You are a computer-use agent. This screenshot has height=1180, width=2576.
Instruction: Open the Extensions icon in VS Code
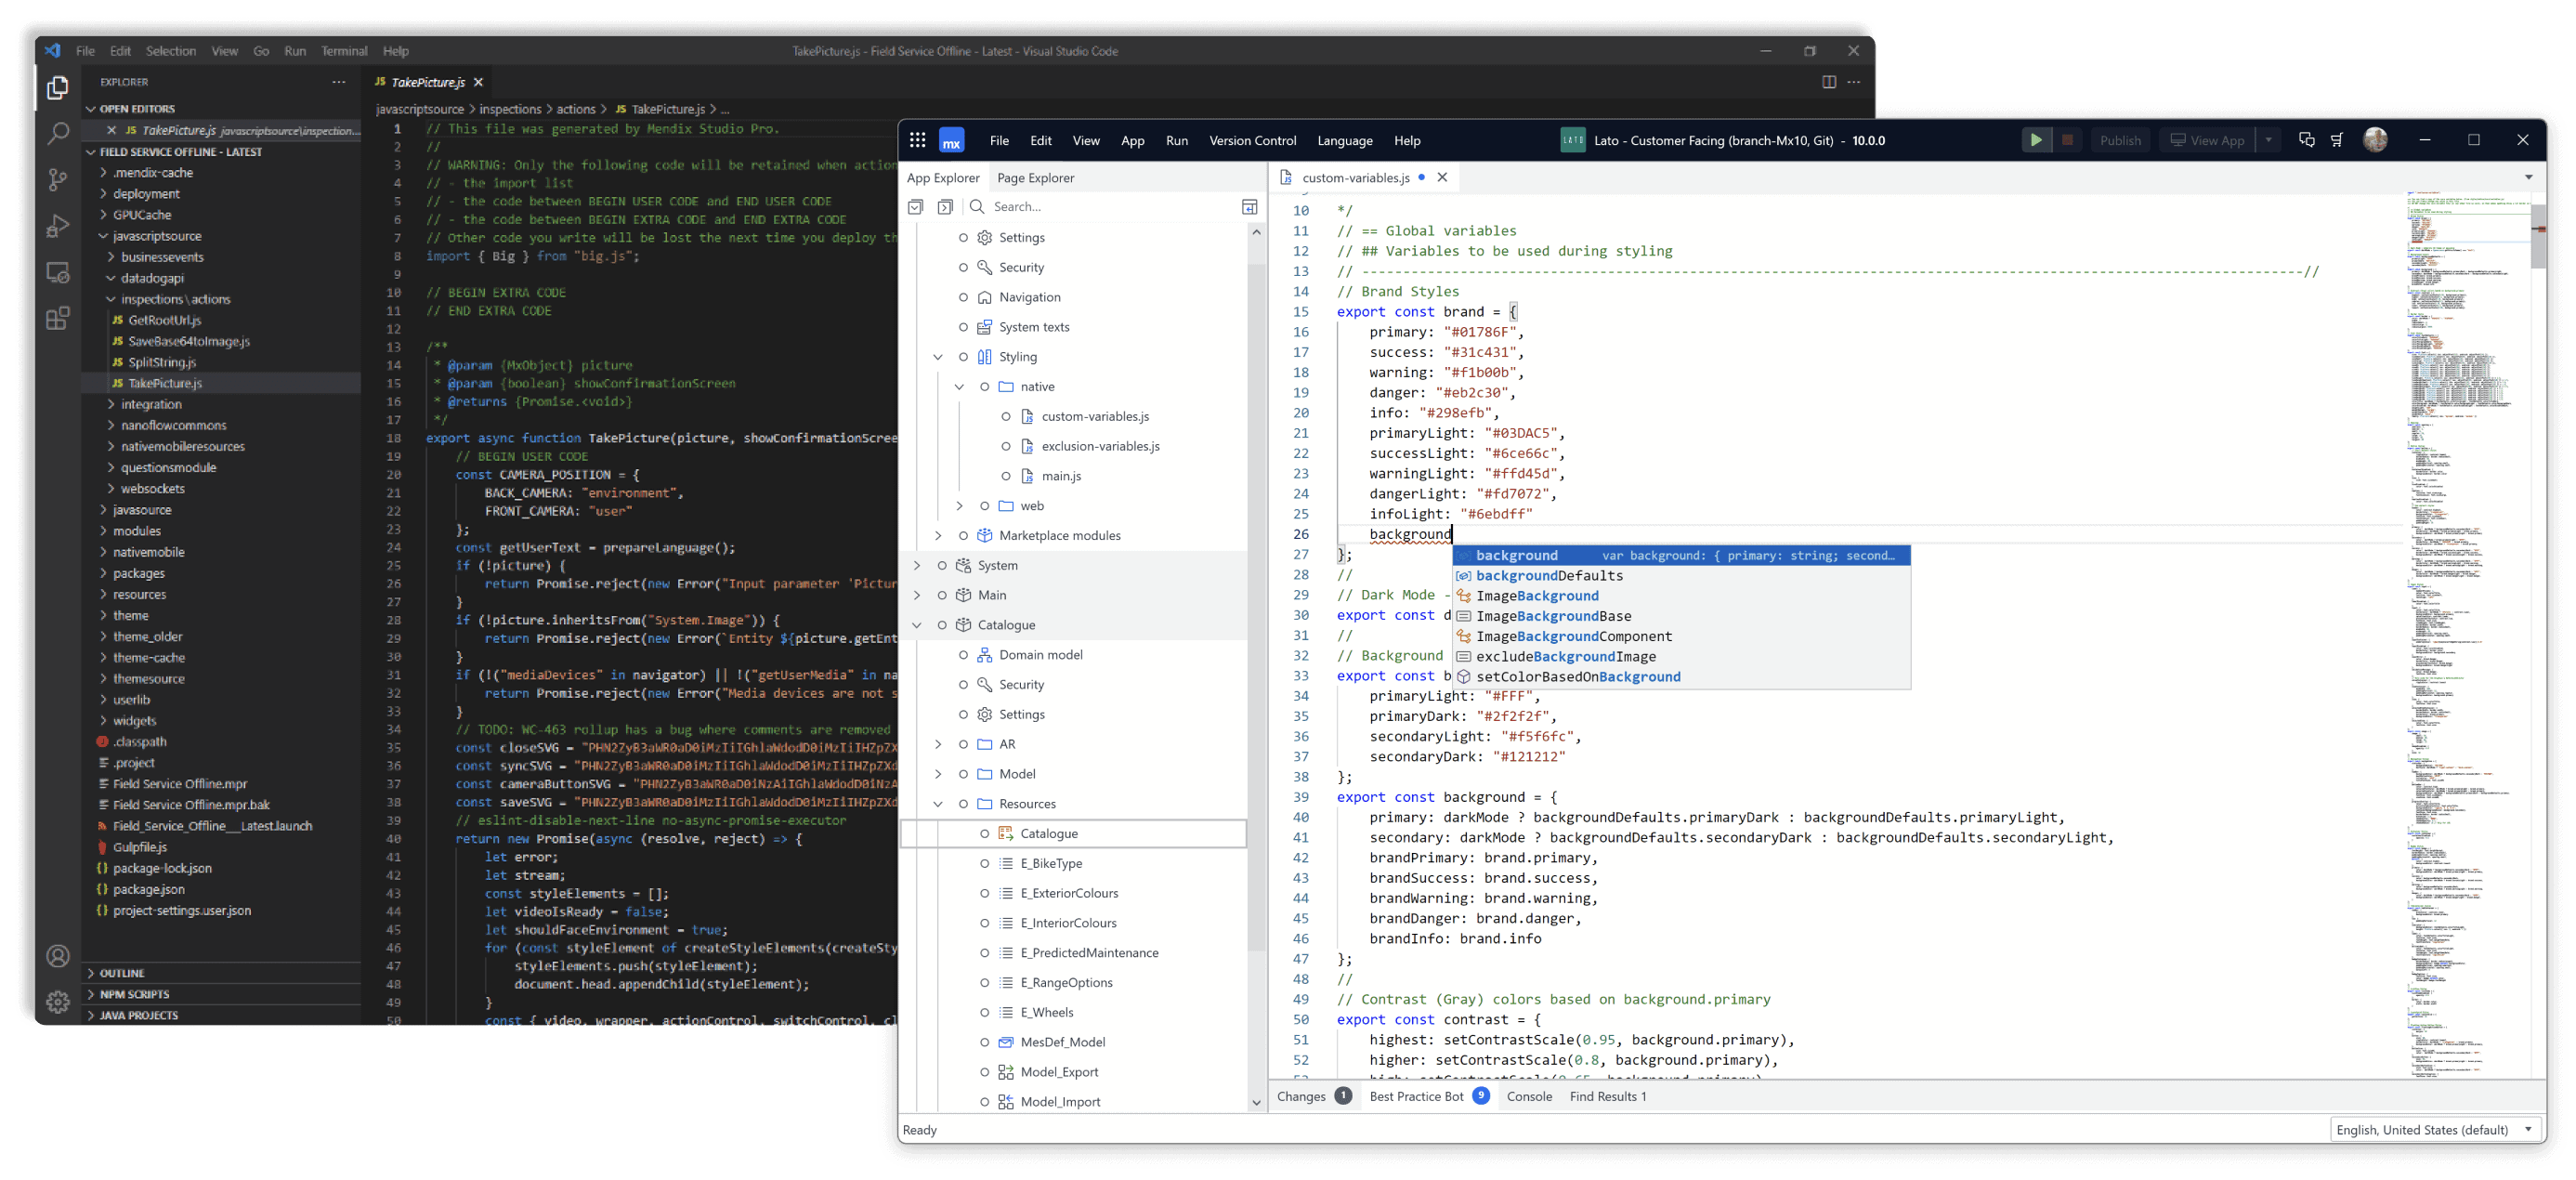pos(57,318)
